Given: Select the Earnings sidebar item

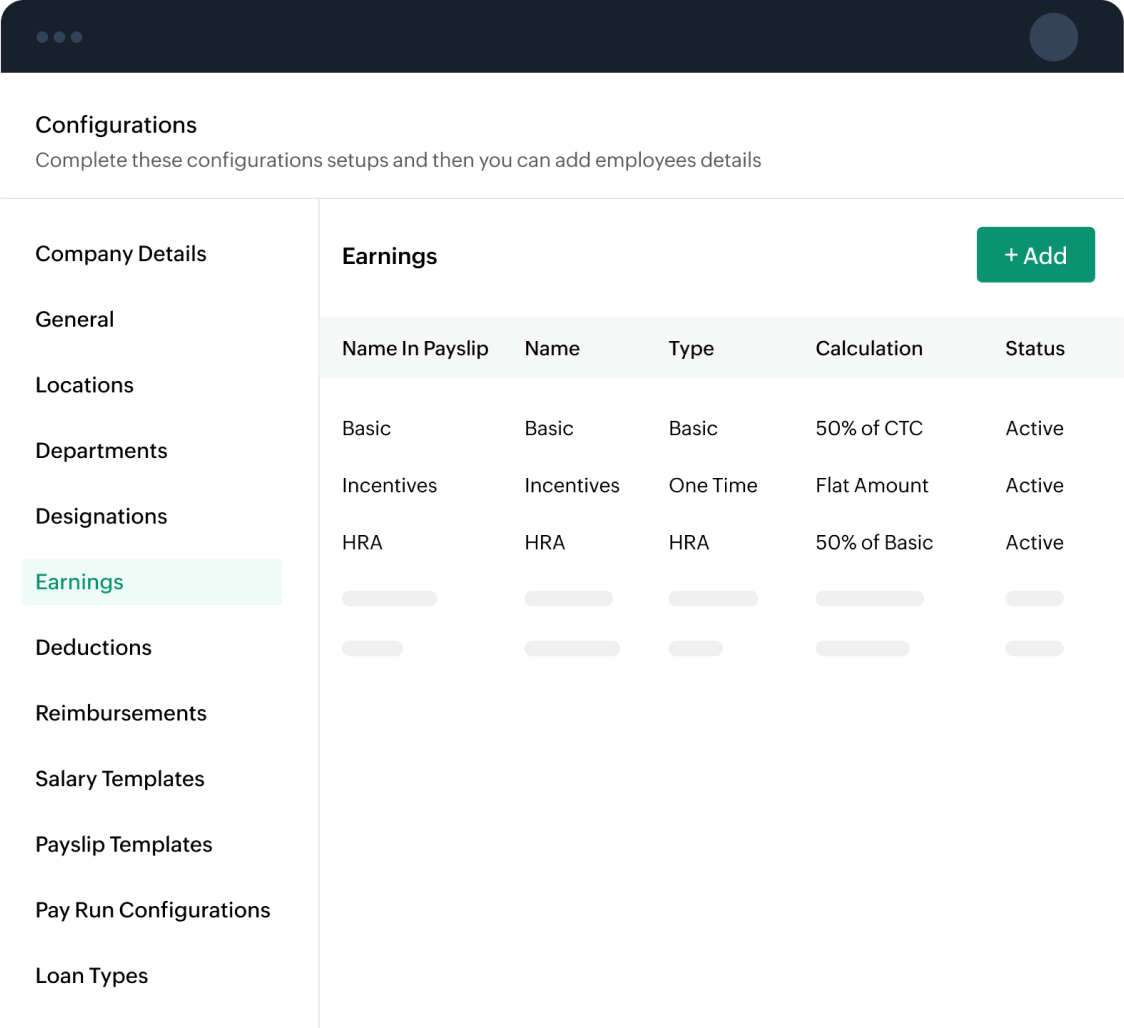Looking at the screenshot, I should (78, 581).
